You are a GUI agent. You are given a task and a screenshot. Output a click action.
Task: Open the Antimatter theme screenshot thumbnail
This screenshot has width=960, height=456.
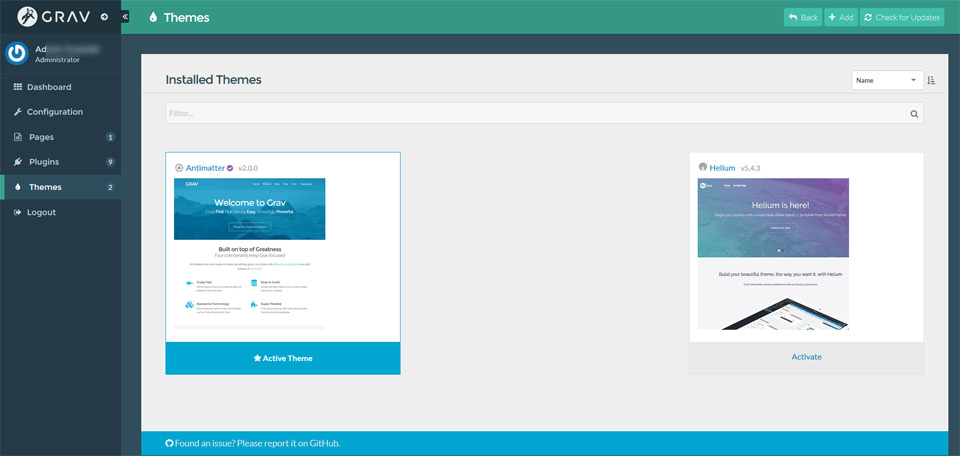[x=250, y=254]
